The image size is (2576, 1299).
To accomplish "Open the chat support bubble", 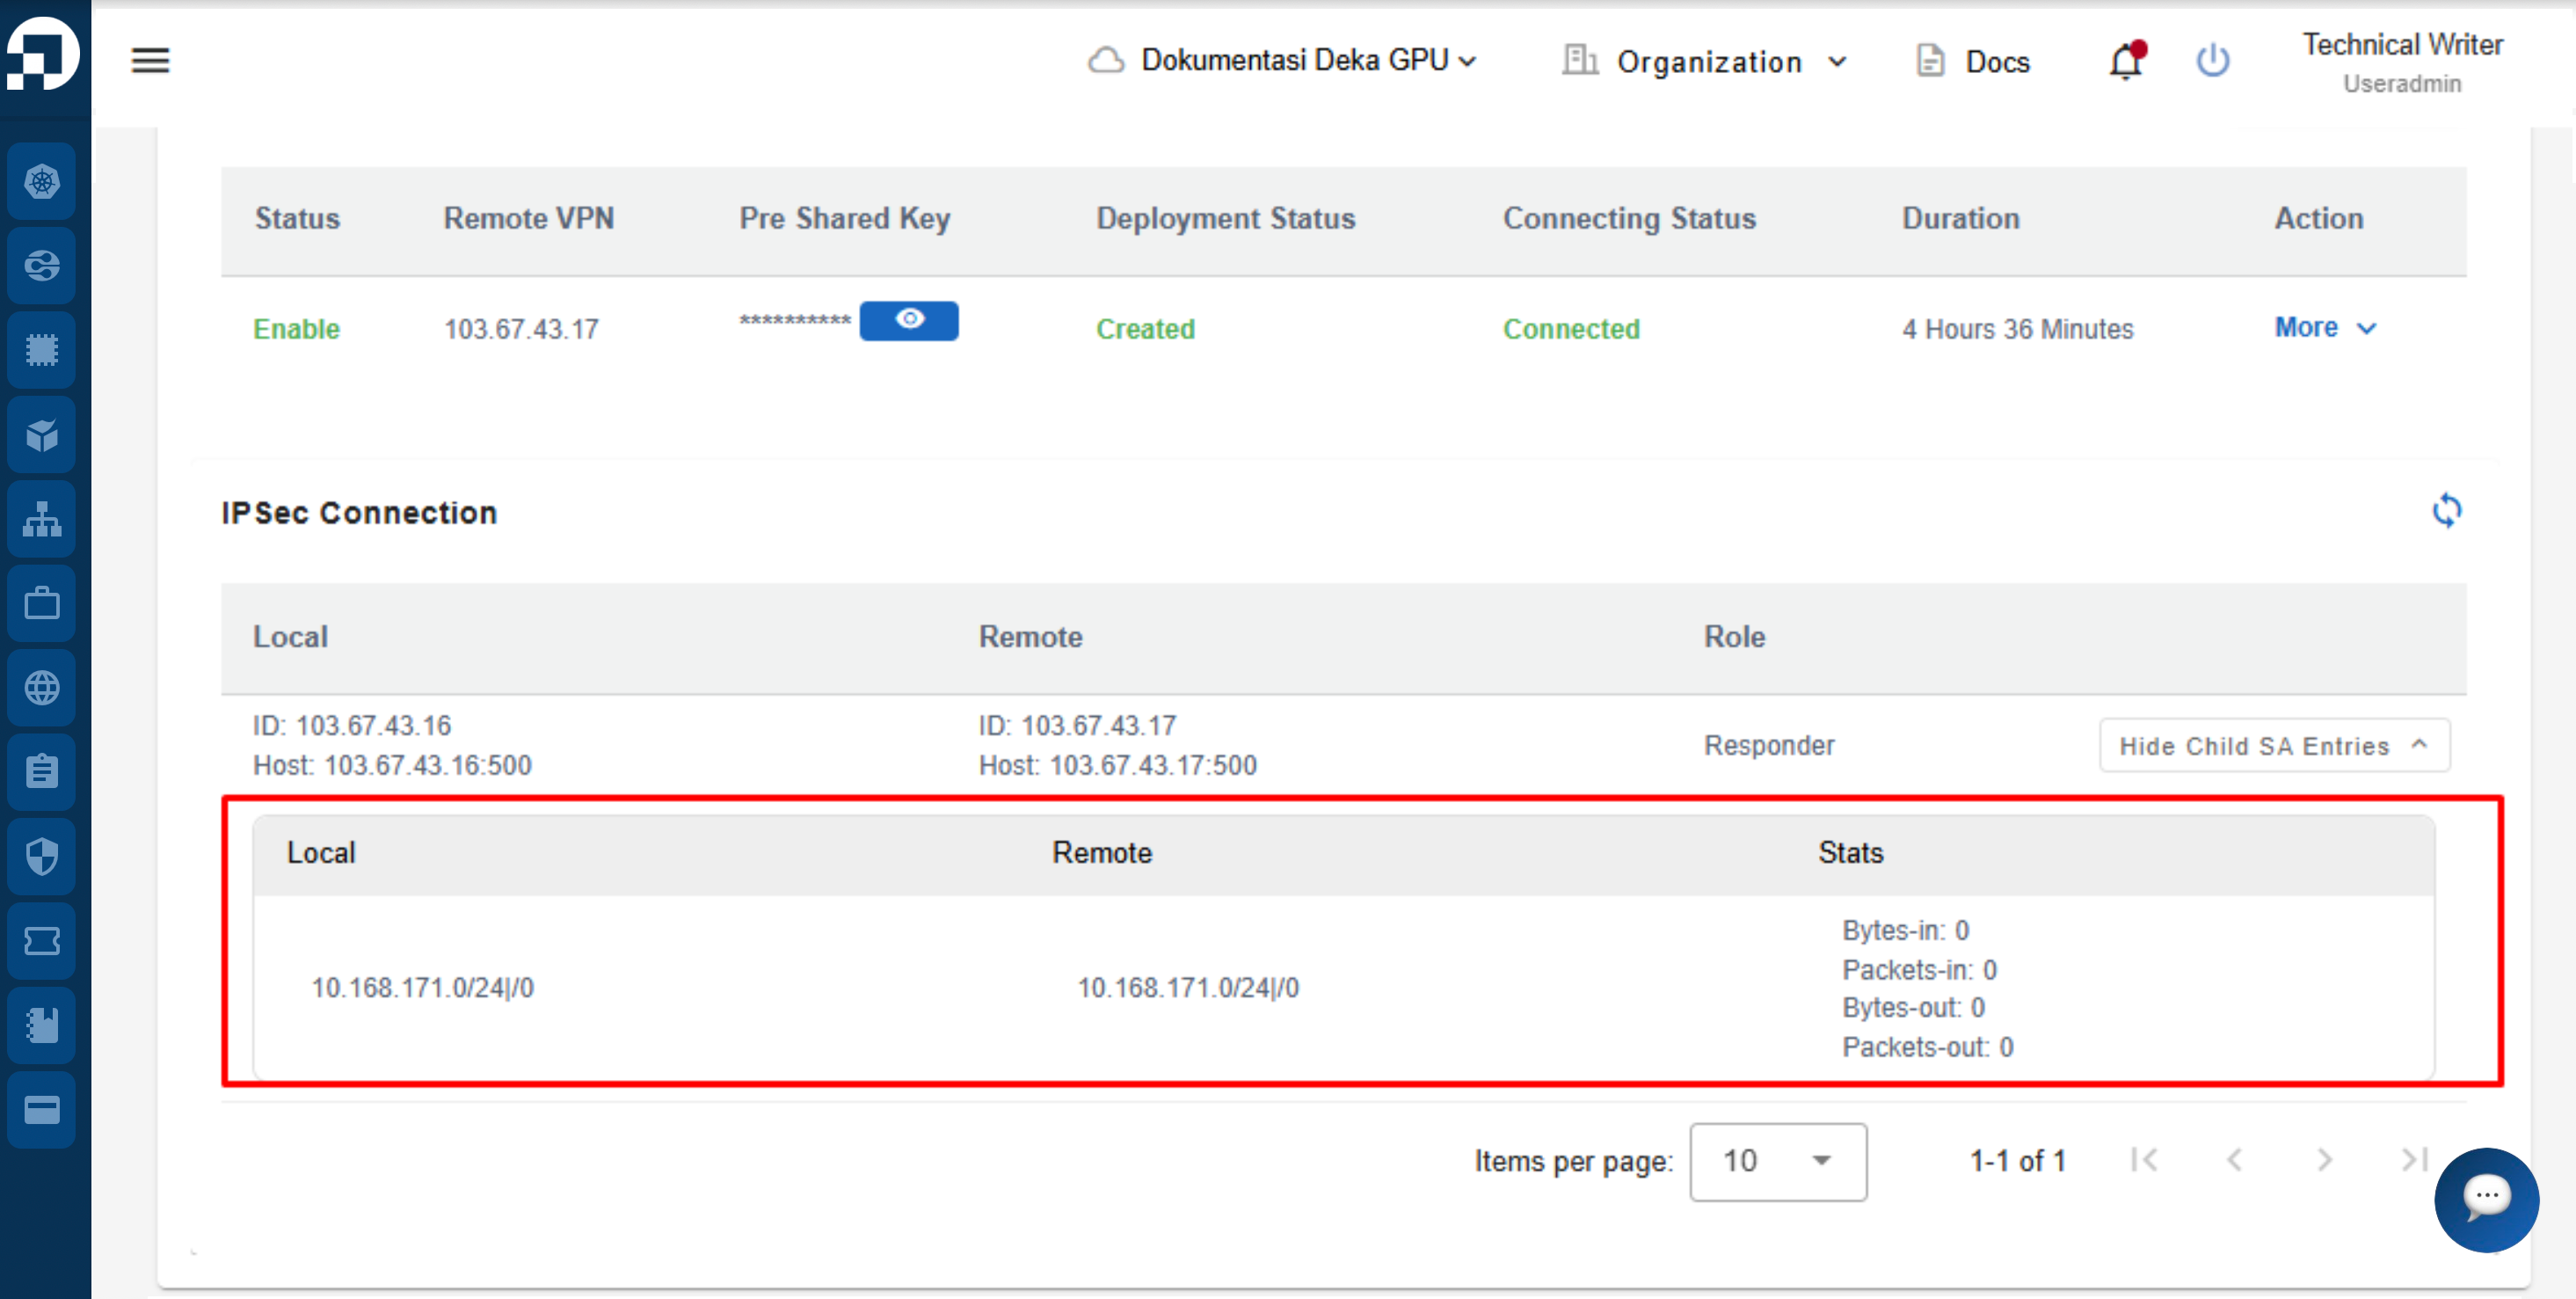I will [2486, 1199].
